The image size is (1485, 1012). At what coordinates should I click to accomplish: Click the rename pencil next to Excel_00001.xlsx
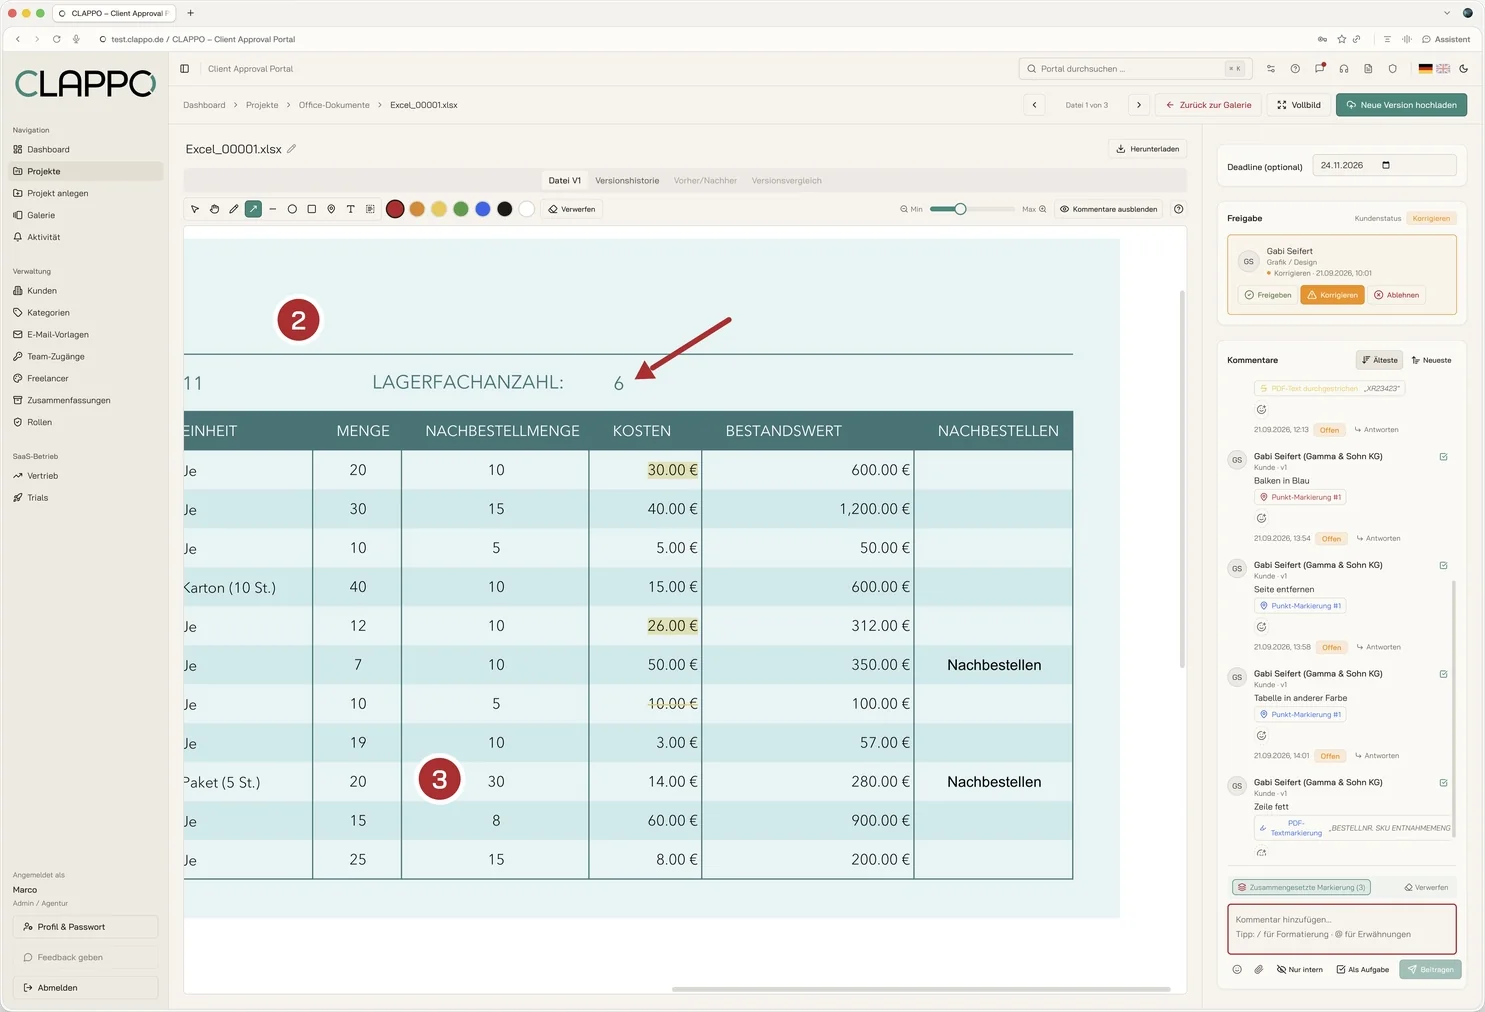[x=292, y=149]
